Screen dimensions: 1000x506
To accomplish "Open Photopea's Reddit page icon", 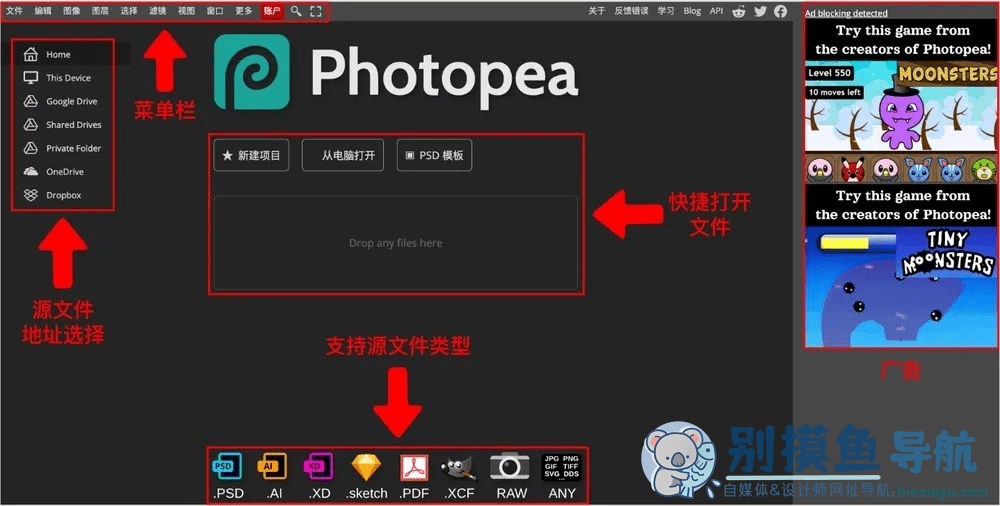I will (x=739, y=11).
